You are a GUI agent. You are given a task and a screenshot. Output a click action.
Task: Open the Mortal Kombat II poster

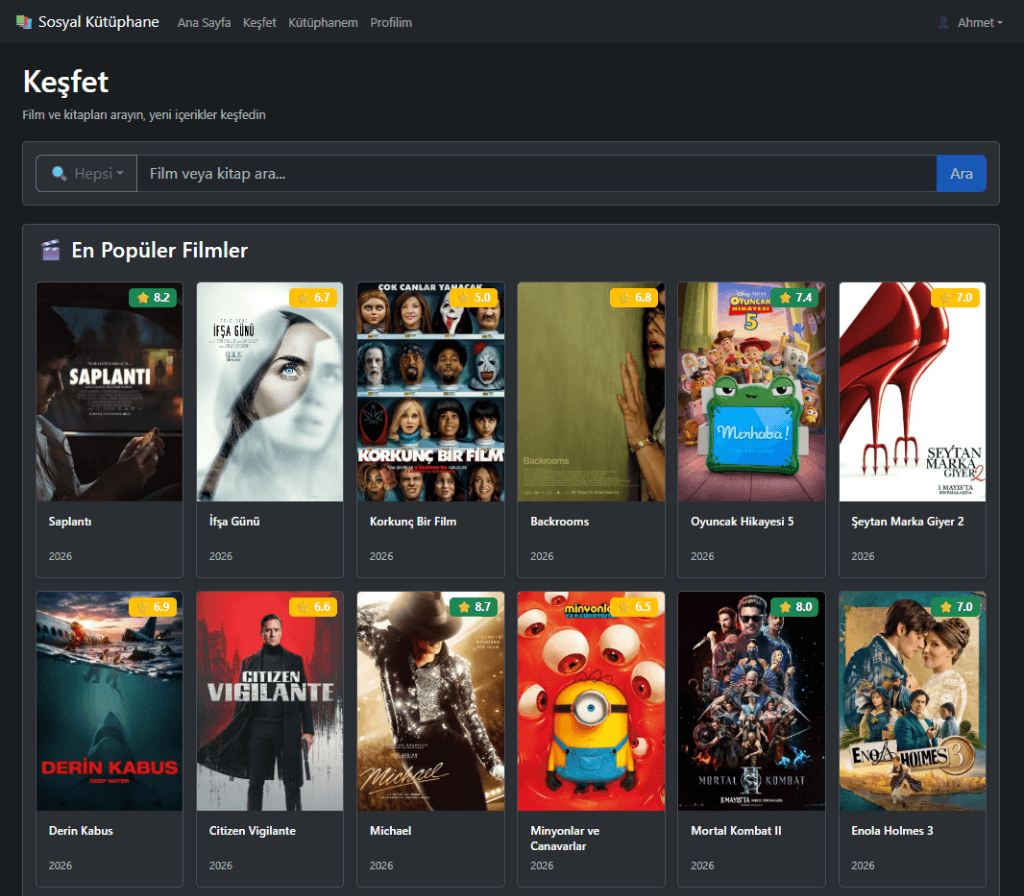point(752,701)
